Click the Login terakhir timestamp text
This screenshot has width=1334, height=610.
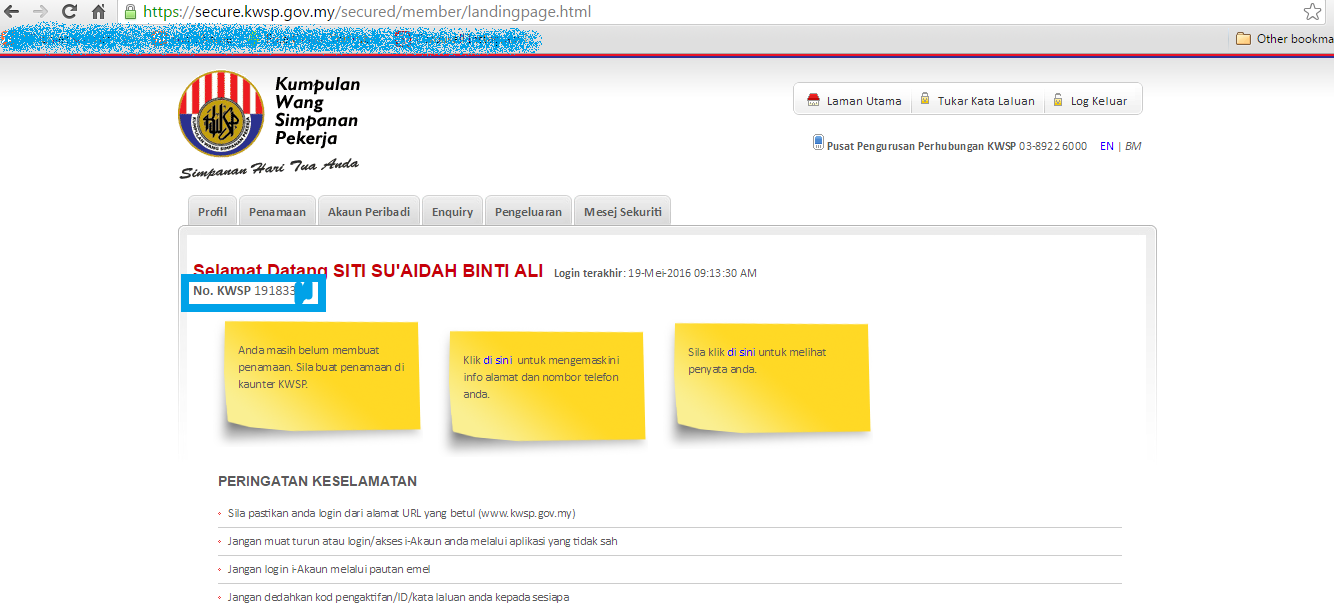pos(655,273)
